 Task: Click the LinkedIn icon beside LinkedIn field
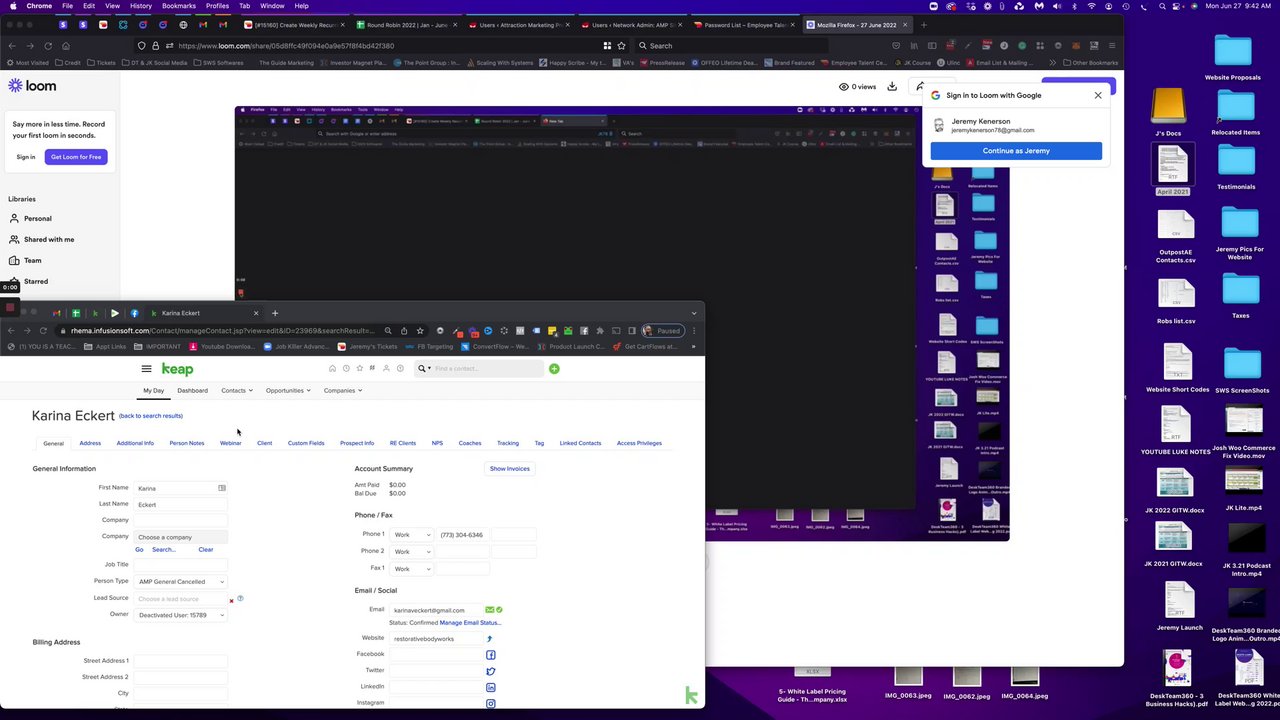[x=490, y=687]
